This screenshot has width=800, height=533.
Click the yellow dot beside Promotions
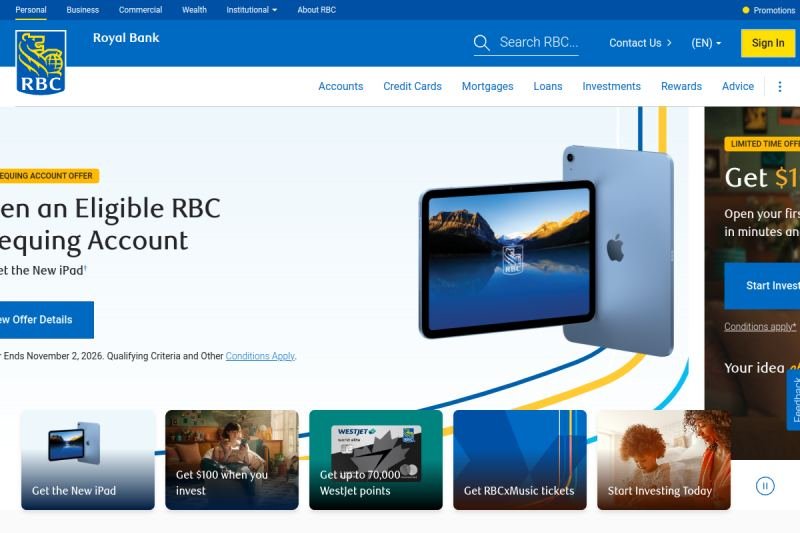745,10
